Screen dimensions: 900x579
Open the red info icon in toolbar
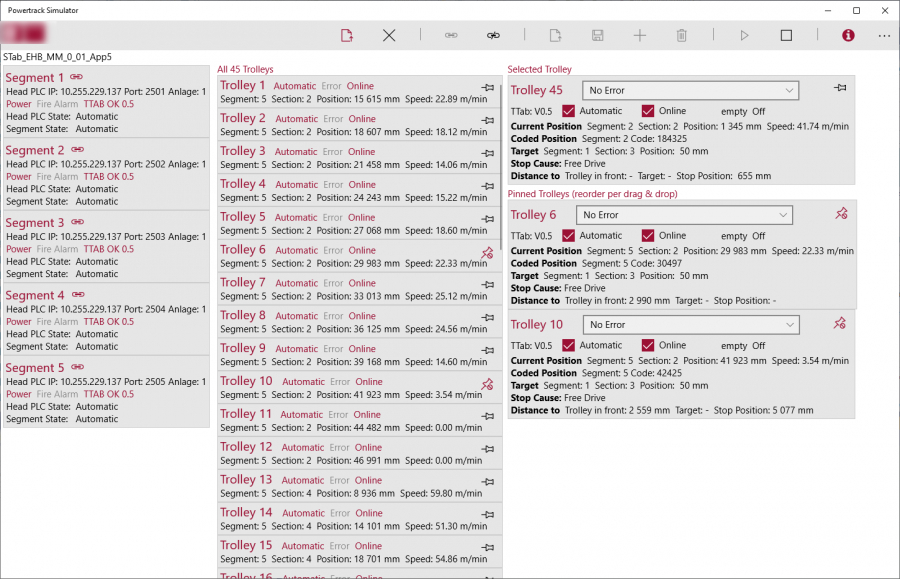(x=848, y=35)
